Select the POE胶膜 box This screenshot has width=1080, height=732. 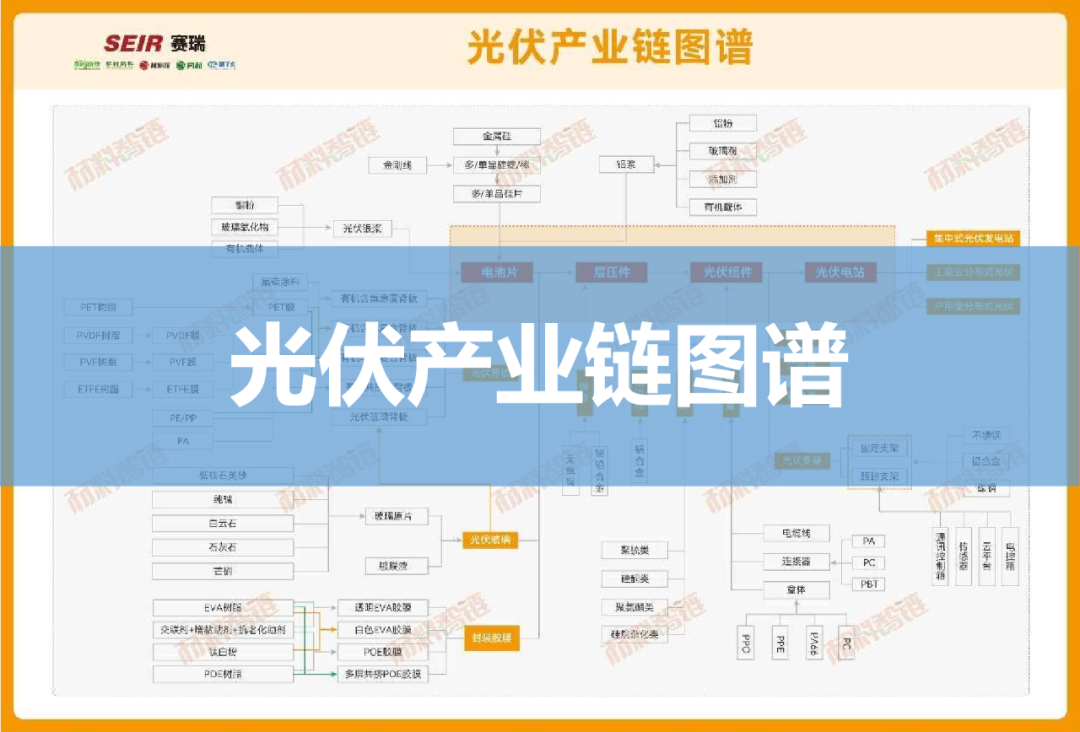[x=382, y=651]
